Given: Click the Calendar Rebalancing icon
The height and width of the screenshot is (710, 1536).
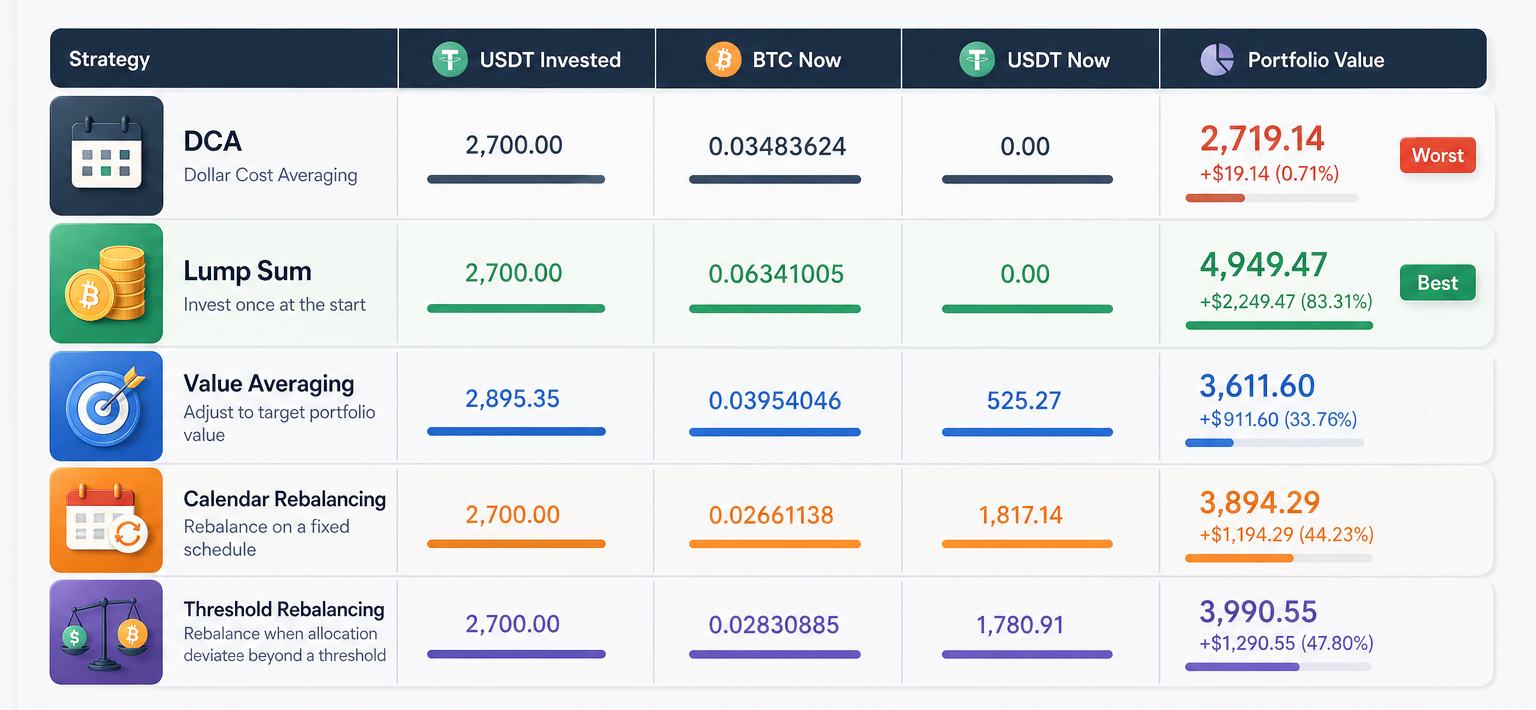Looking at the screenshot, I should [107, 519].
